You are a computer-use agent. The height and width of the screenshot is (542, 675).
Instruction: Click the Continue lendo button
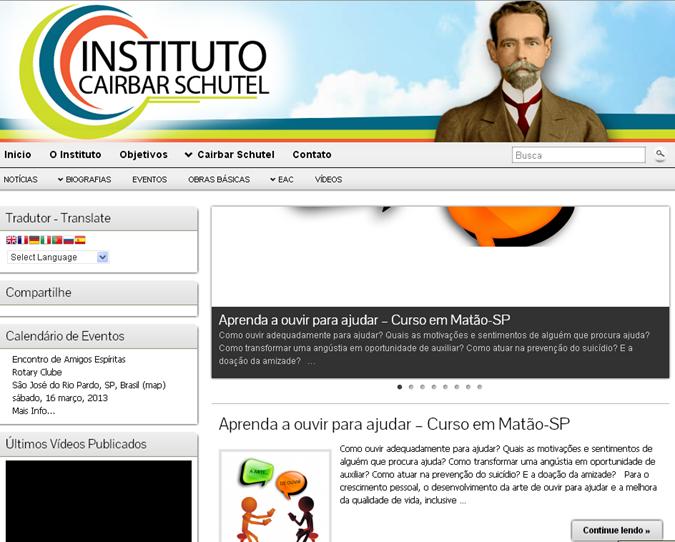[616, 530]
